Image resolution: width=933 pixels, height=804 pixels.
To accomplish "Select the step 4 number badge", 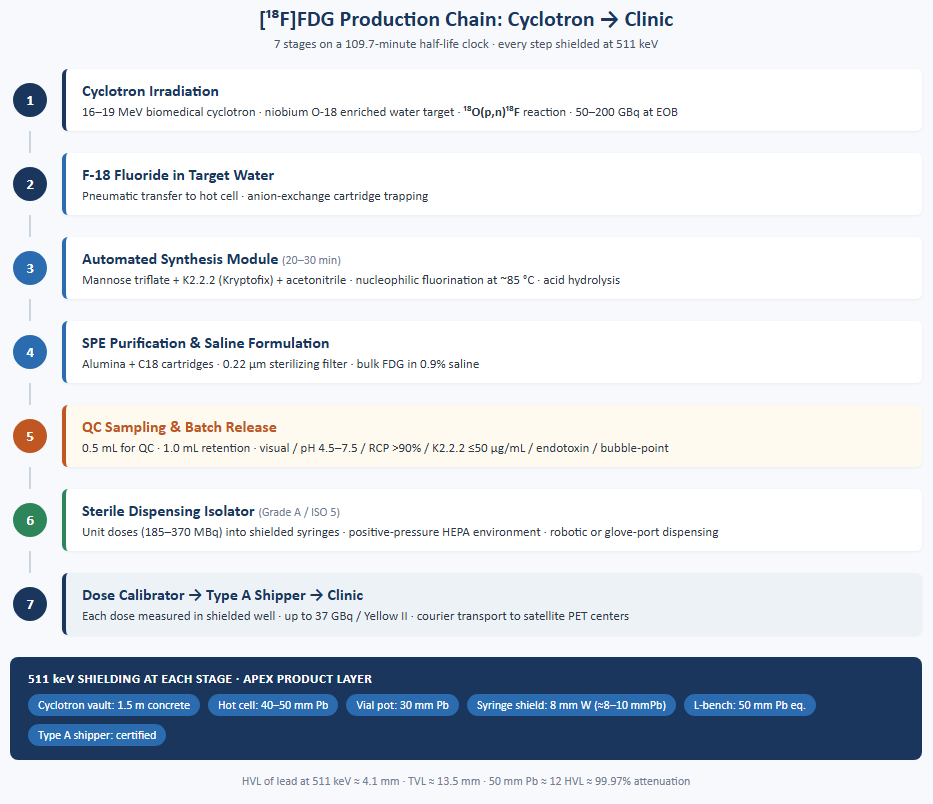I will coord(30,352).
